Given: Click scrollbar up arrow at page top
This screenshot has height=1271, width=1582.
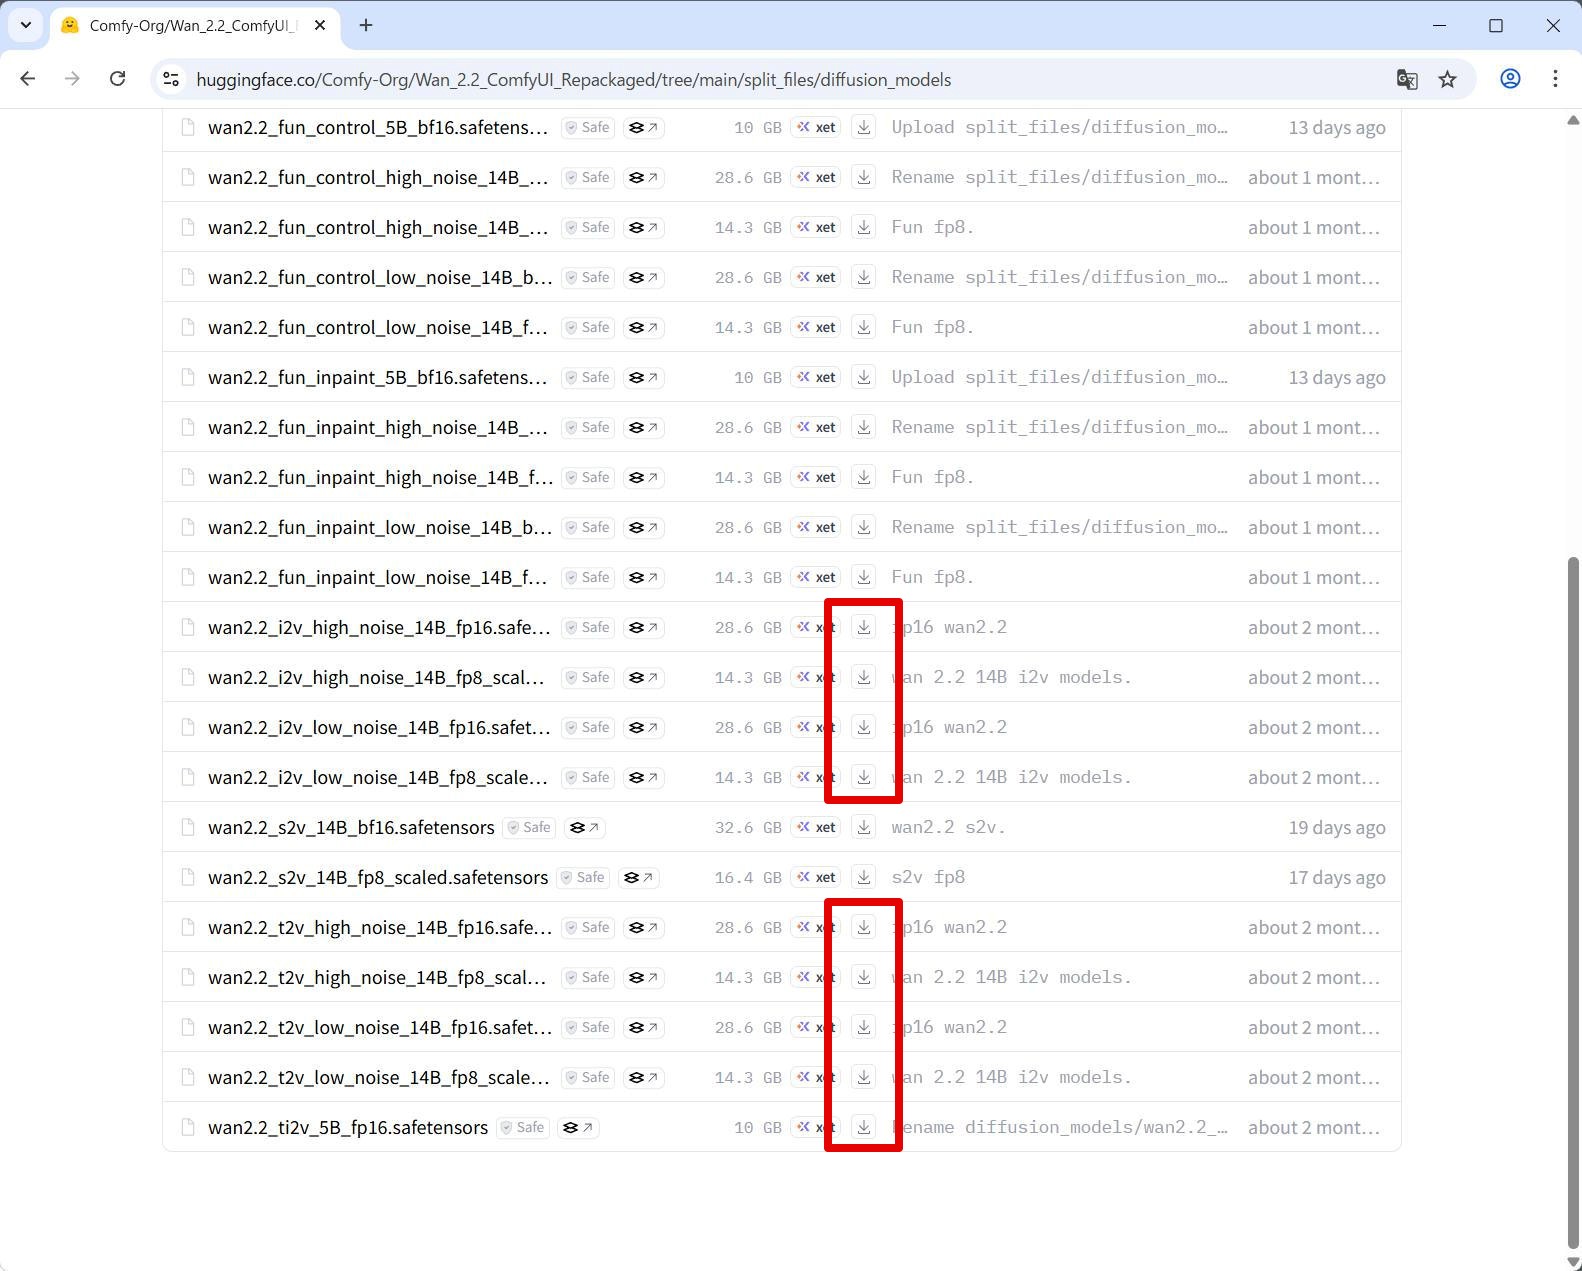Looking at the screenshot, I should coord(1573,119).
